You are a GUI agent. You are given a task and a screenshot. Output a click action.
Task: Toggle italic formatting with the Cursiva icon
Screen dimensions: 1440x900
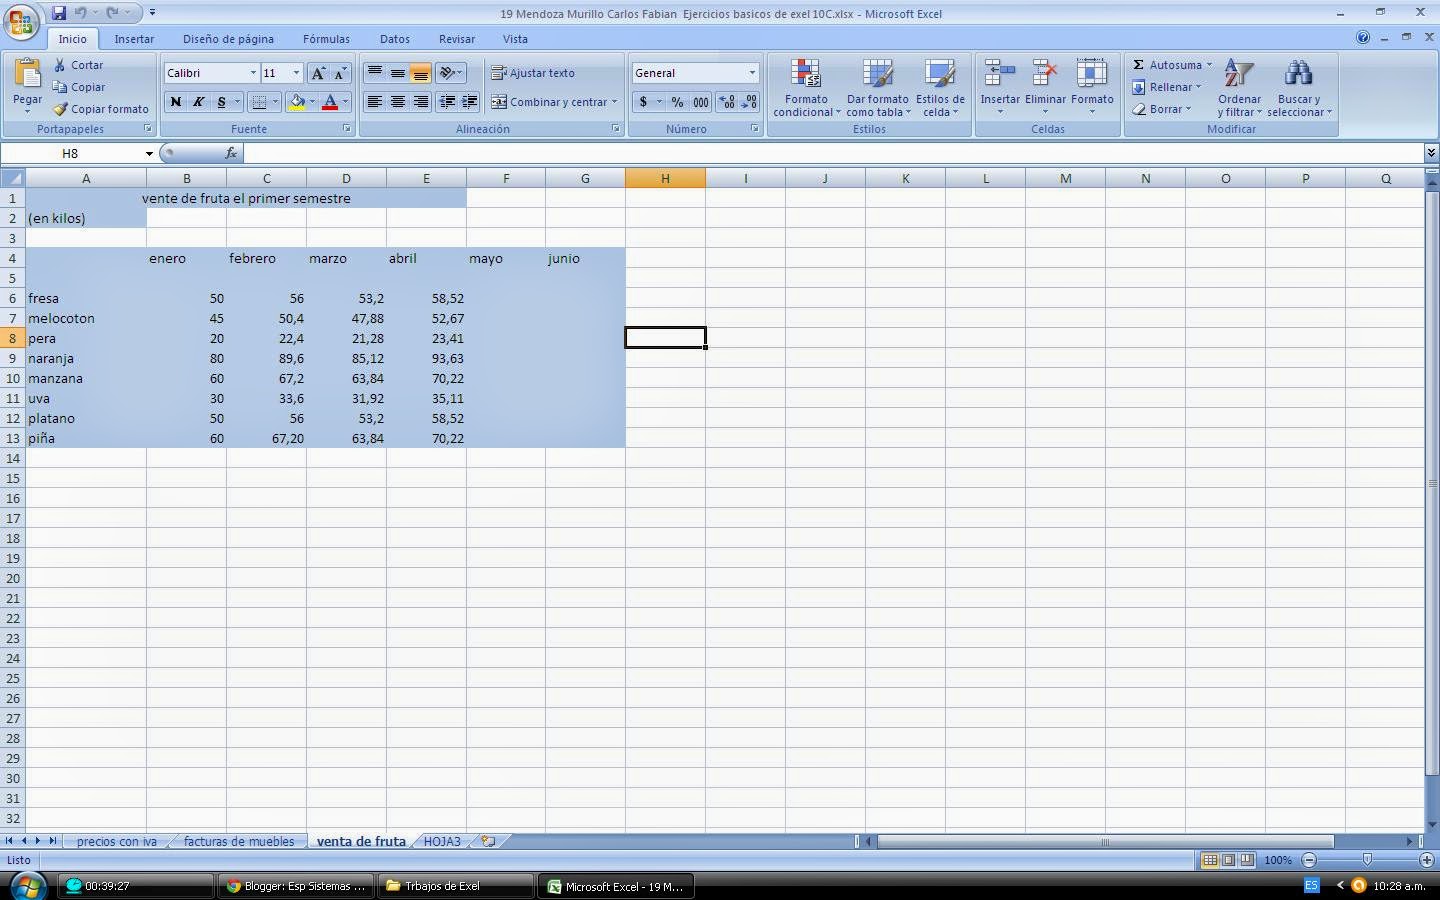(197, 101)
